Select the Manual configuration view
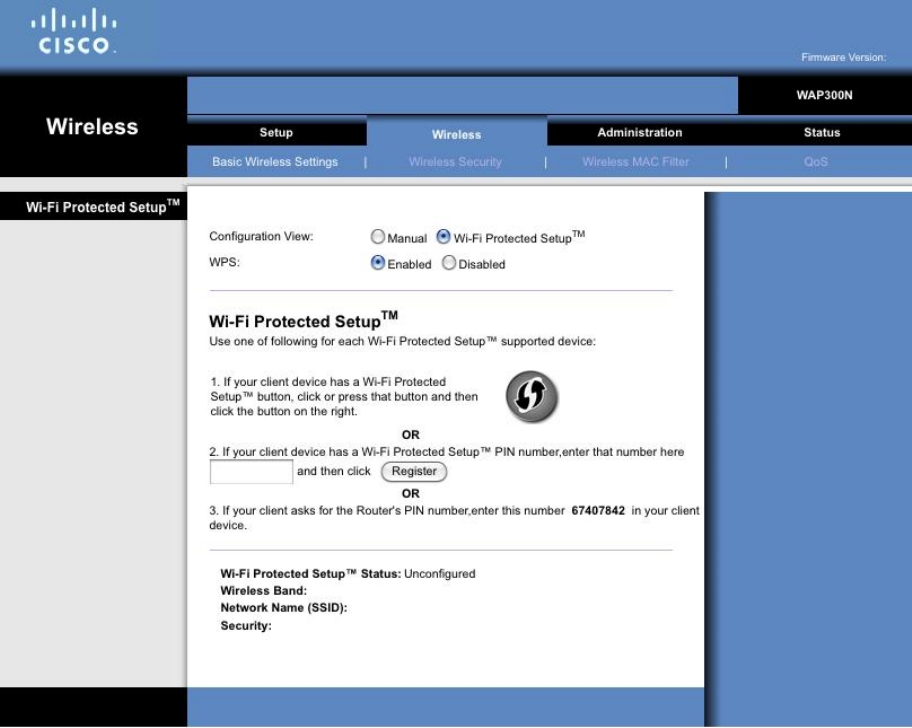 (x=378, y=237)
